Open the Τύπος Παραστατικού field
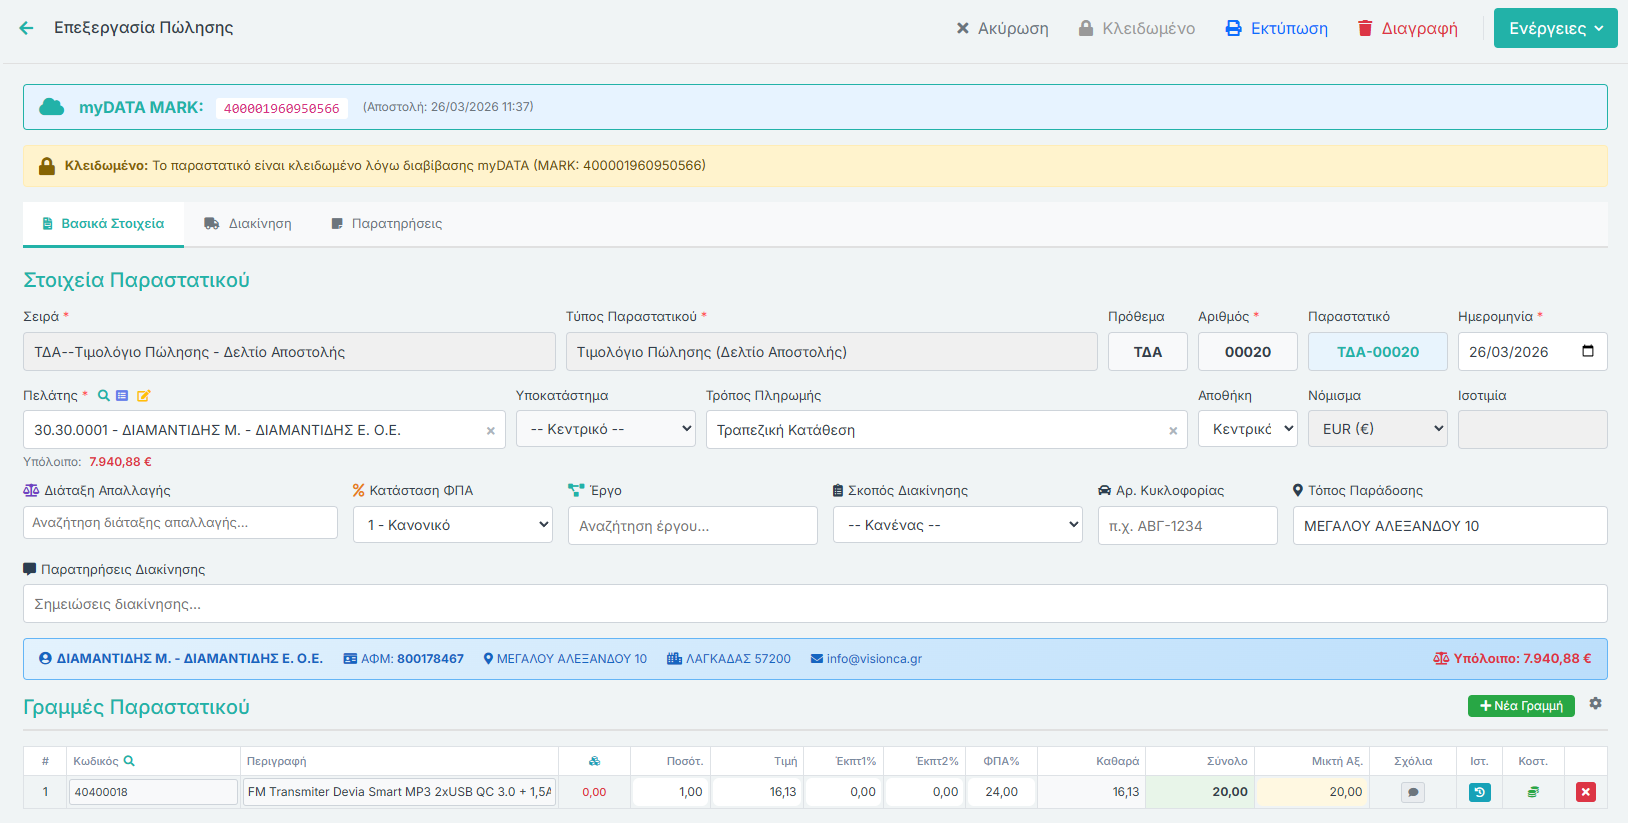The height and width of the screenshot is (823, 1628). (x=832, y=352)
